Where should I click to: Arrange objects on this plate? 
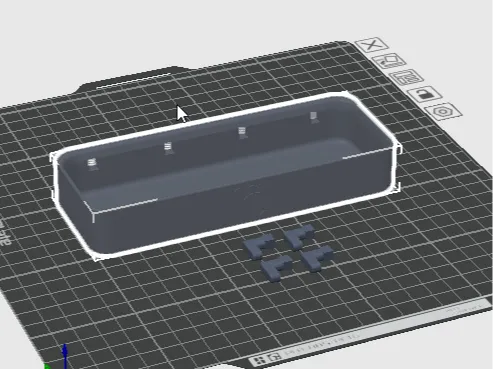[x=407, y=77]
